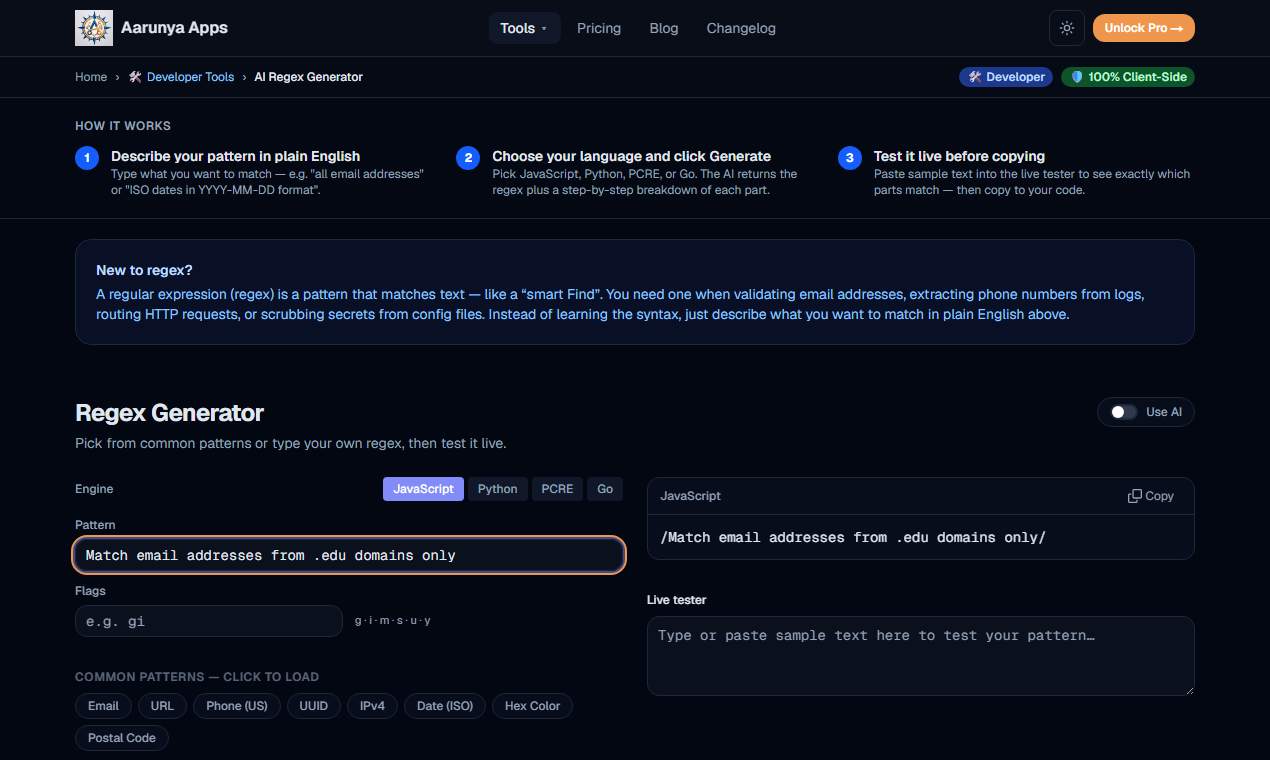The height and width of the screenshot is (760, 1270).
Task: Load the Email common pattern
Action: [103, 706]
